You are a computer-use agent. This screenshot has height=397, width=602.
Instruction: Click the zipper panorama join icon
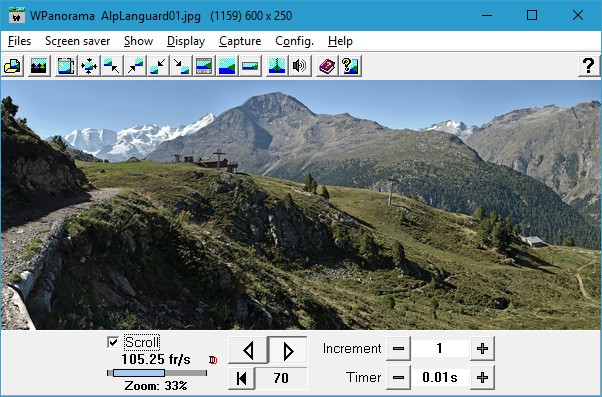[x=277, y=66]
